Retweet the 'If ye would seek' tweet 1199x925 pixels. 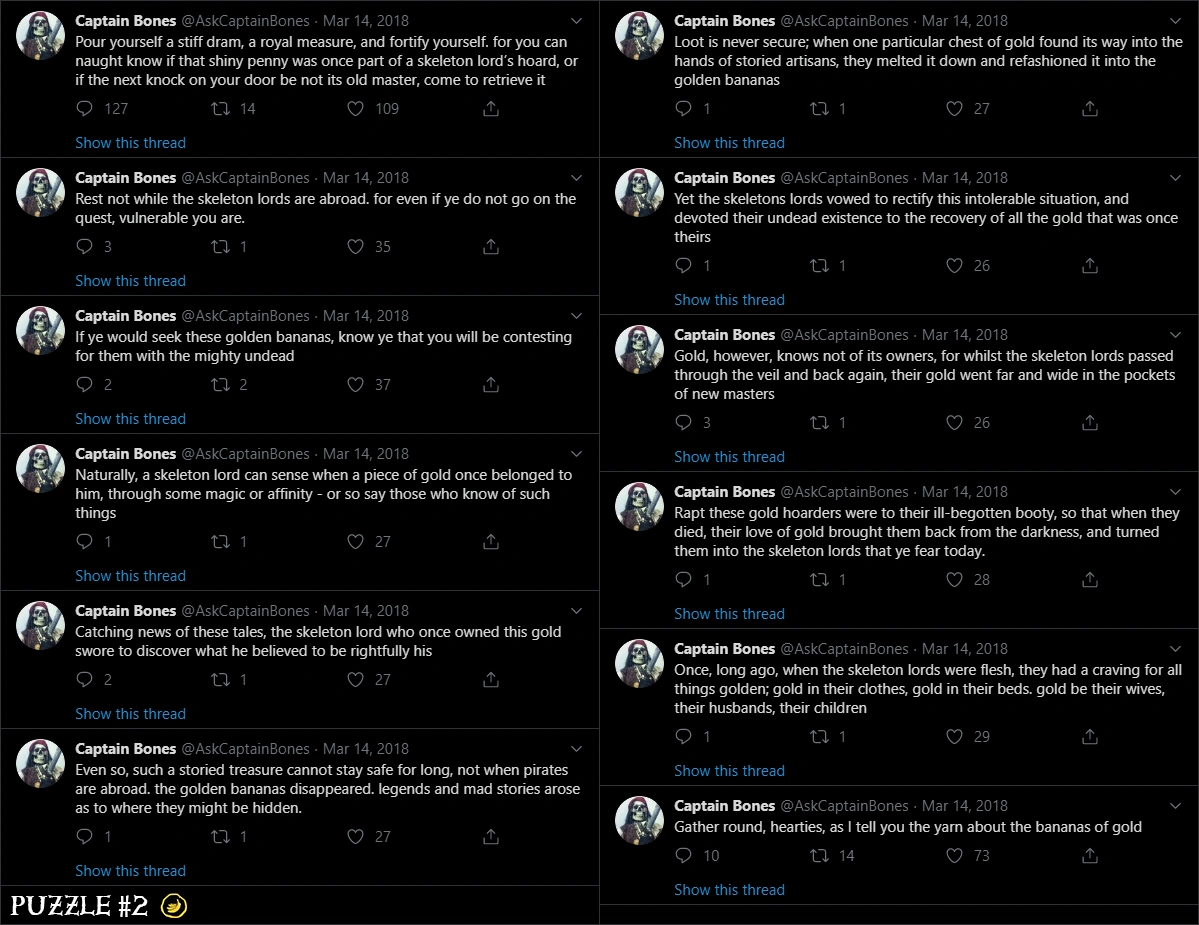[220, 385]
